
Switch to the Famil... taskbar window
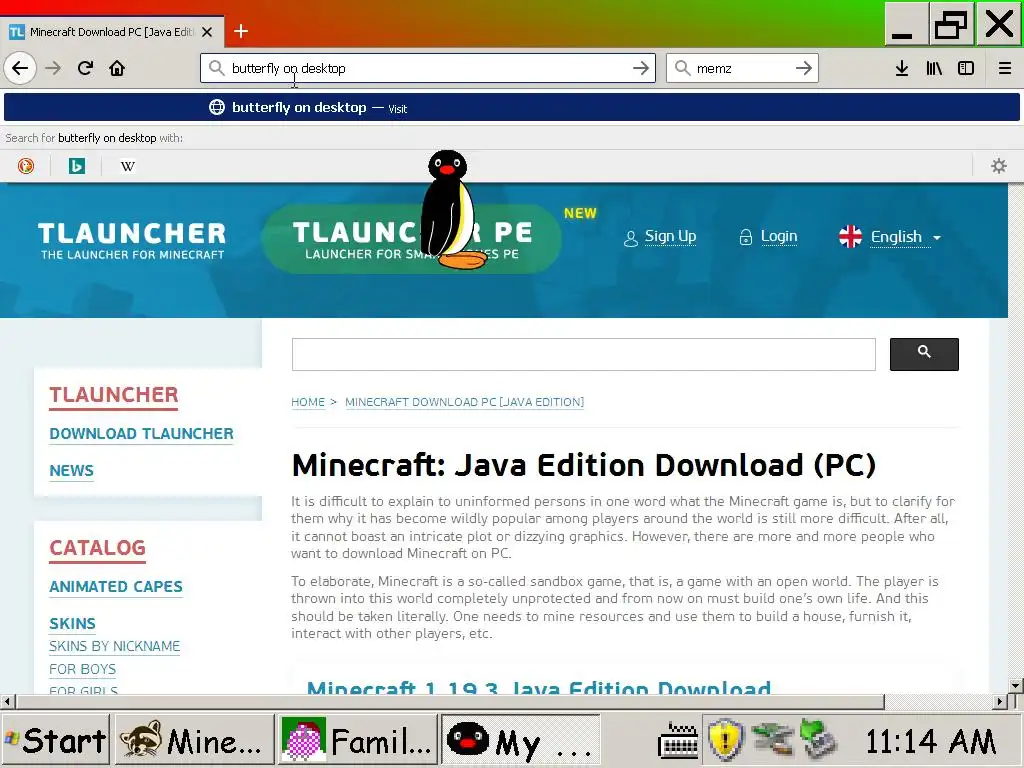[x=357, y=740]
